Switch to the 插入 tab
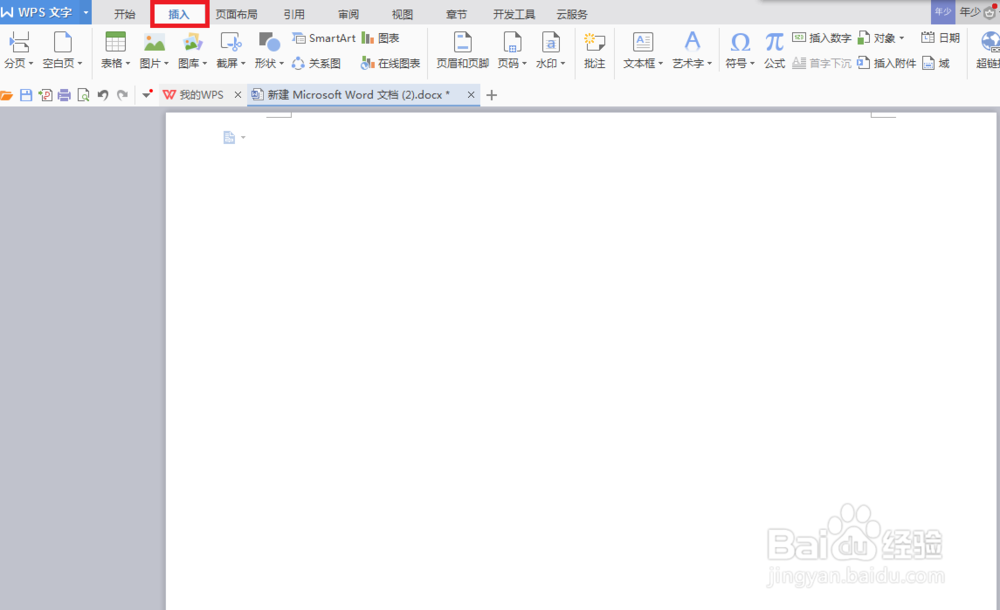This screenshot has width=1000, height=610. coord(179,14)
